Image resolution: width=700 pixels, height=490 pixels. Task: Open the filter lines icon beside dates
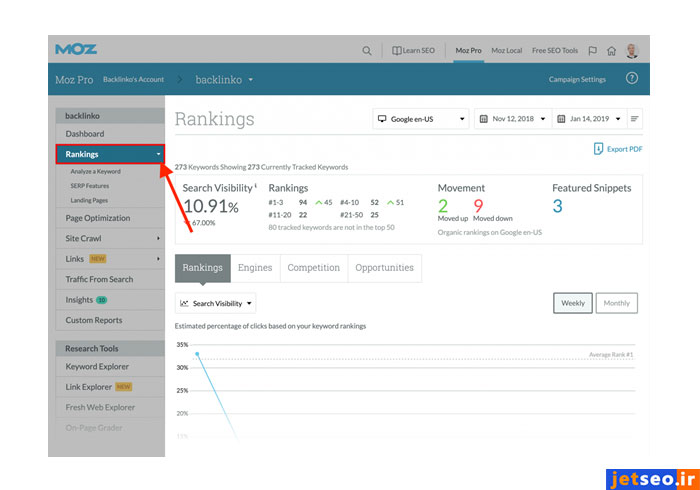635,119
